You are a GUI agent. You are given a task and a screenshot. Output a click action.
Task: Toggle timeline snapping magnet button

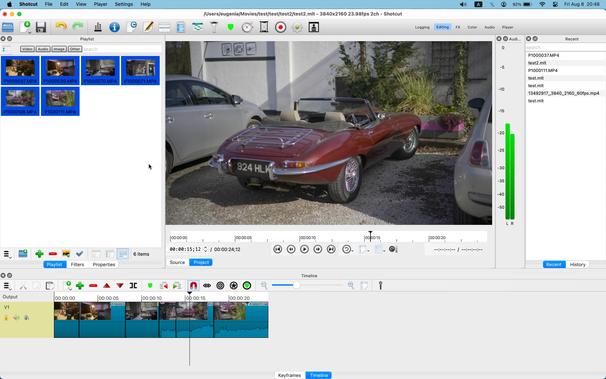(x=194, y=286)
